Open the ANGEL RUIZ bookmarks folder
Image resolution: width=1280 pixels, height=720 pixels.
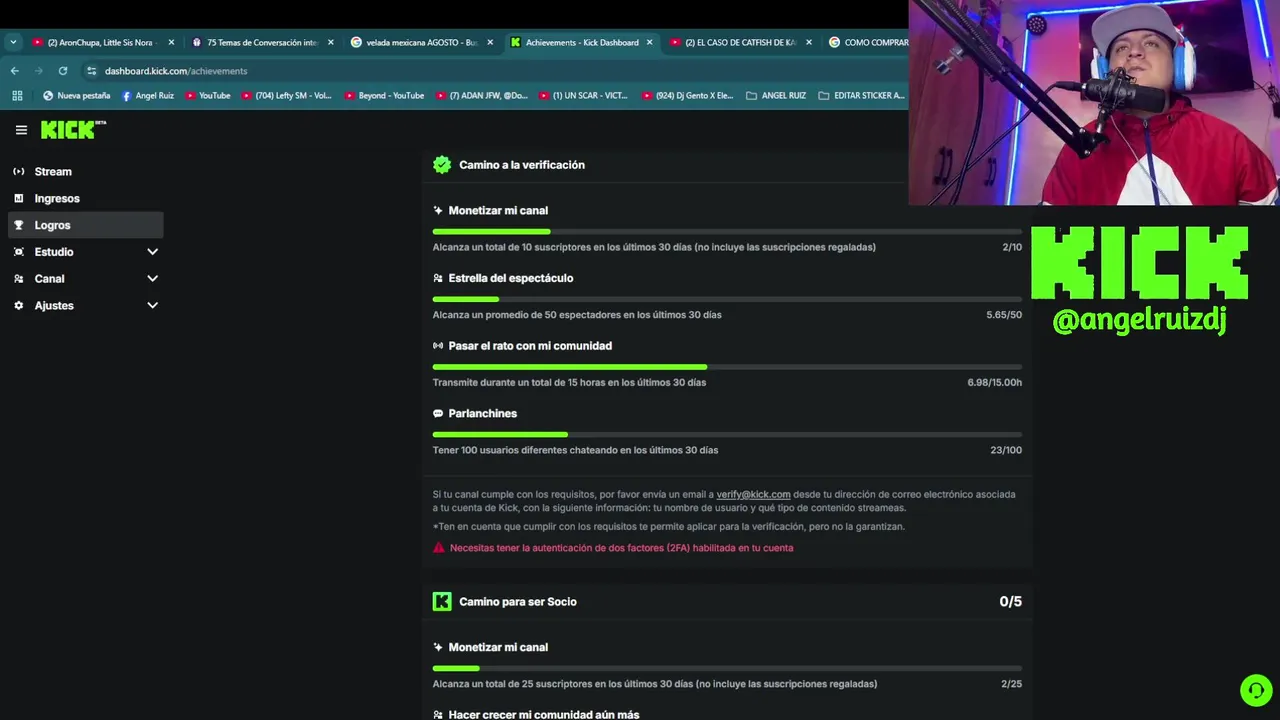(x=775, y=96)
